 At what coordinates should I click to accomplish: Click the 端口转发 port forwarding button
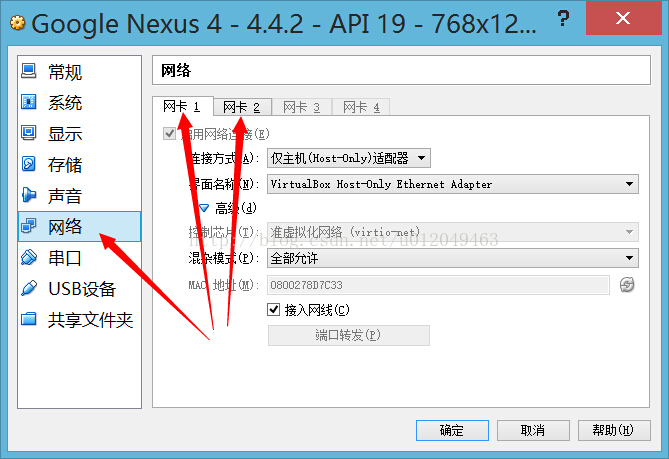coord(349,335)
